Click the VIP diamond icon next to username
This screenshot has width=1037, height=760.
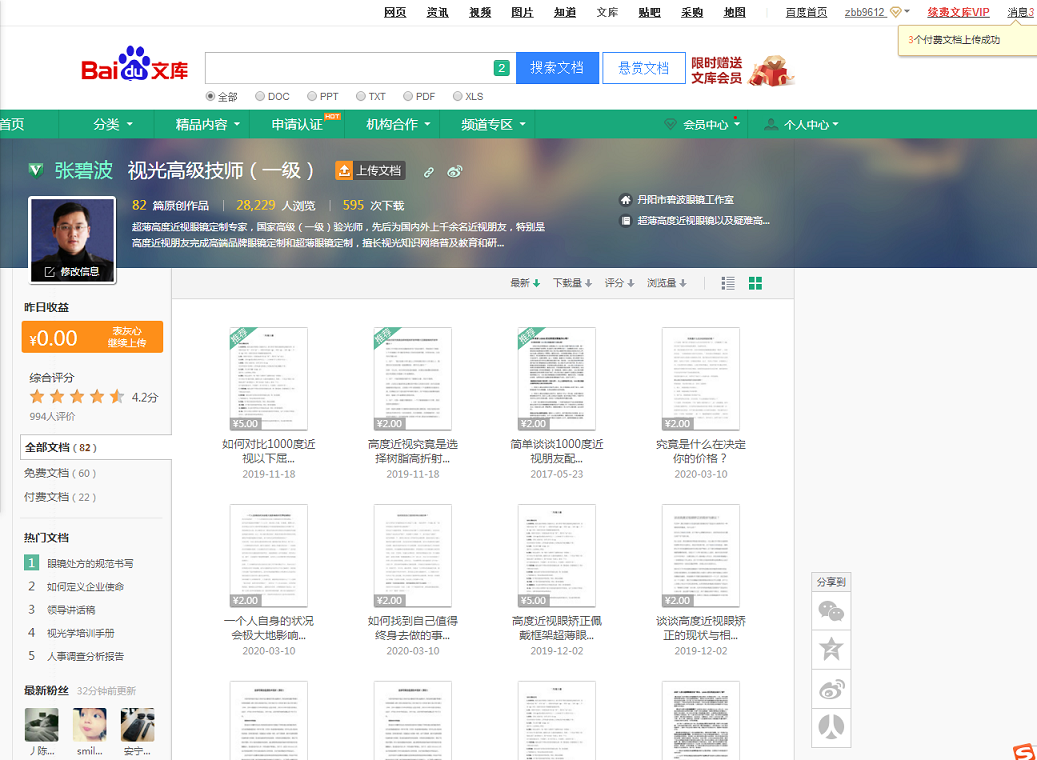895,12
